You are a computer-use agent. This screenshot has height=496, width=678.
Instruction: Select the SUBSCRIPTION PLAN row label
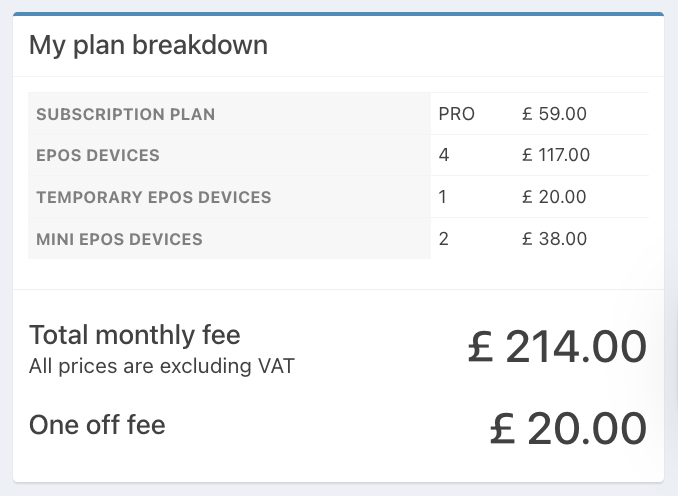click(125, 114)
